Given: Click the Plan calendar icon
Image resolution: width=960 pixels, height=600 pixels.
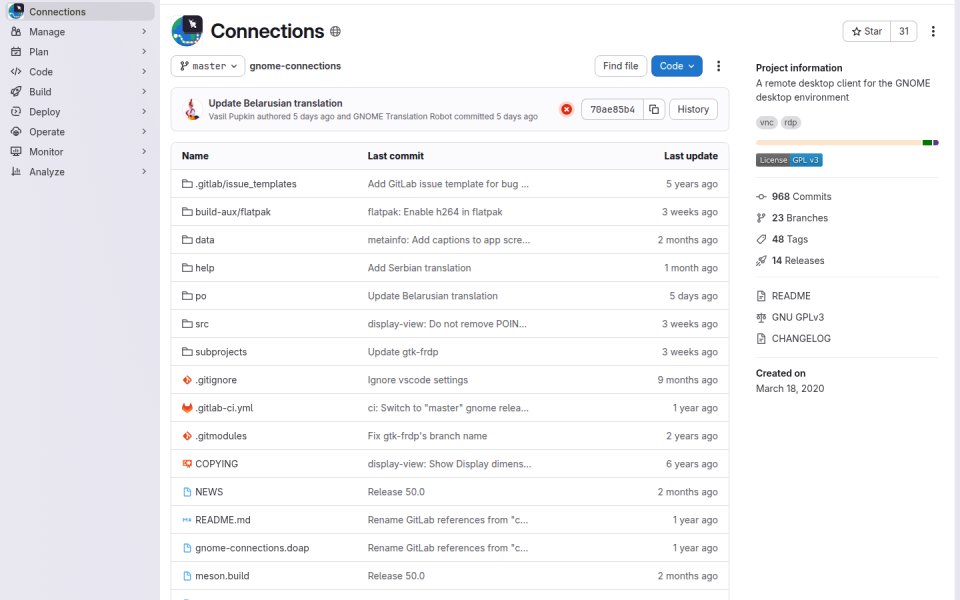Looking at the screenshot, I should pyautogui.click(x=16, y=51).
